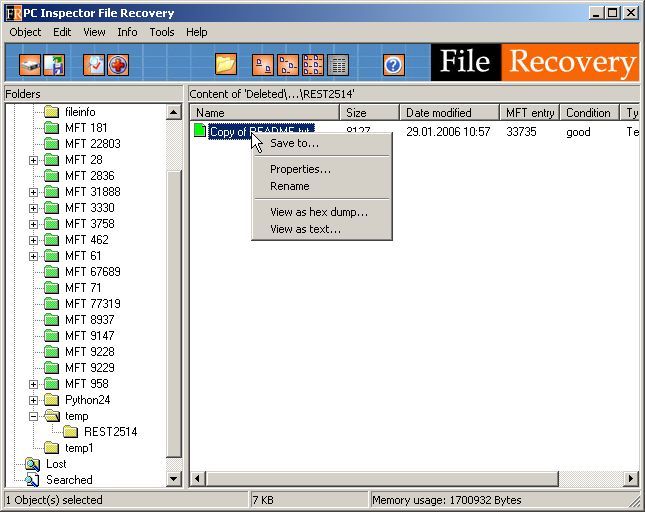Screen dimensions: 645x512
Task: Choose Save to... in context menu
Action: [322, 143]
